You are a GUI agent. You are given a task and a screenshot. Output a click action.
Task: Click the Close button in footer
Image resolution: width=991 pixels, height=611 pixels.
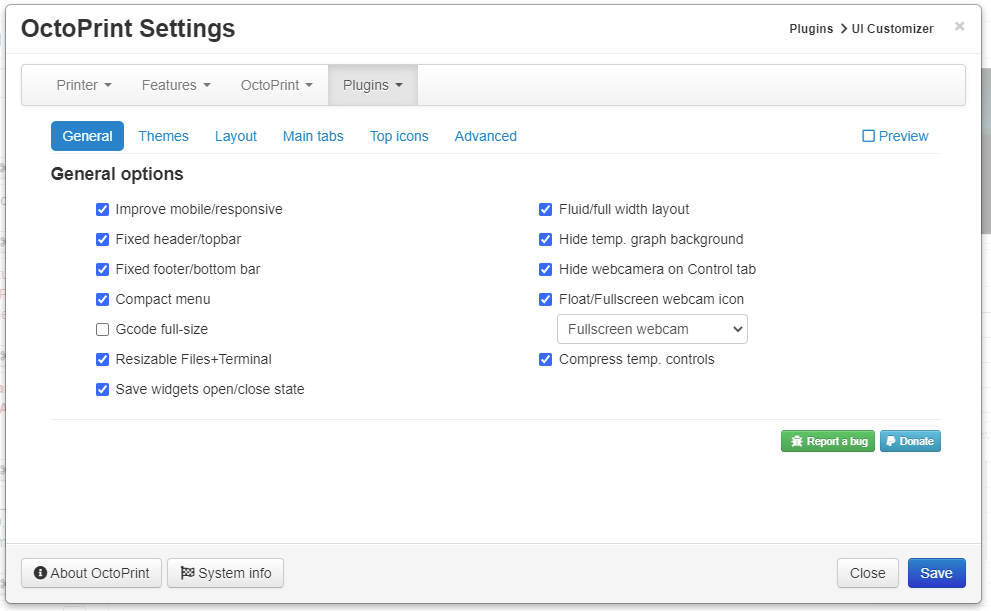click(x=868, y=573)
